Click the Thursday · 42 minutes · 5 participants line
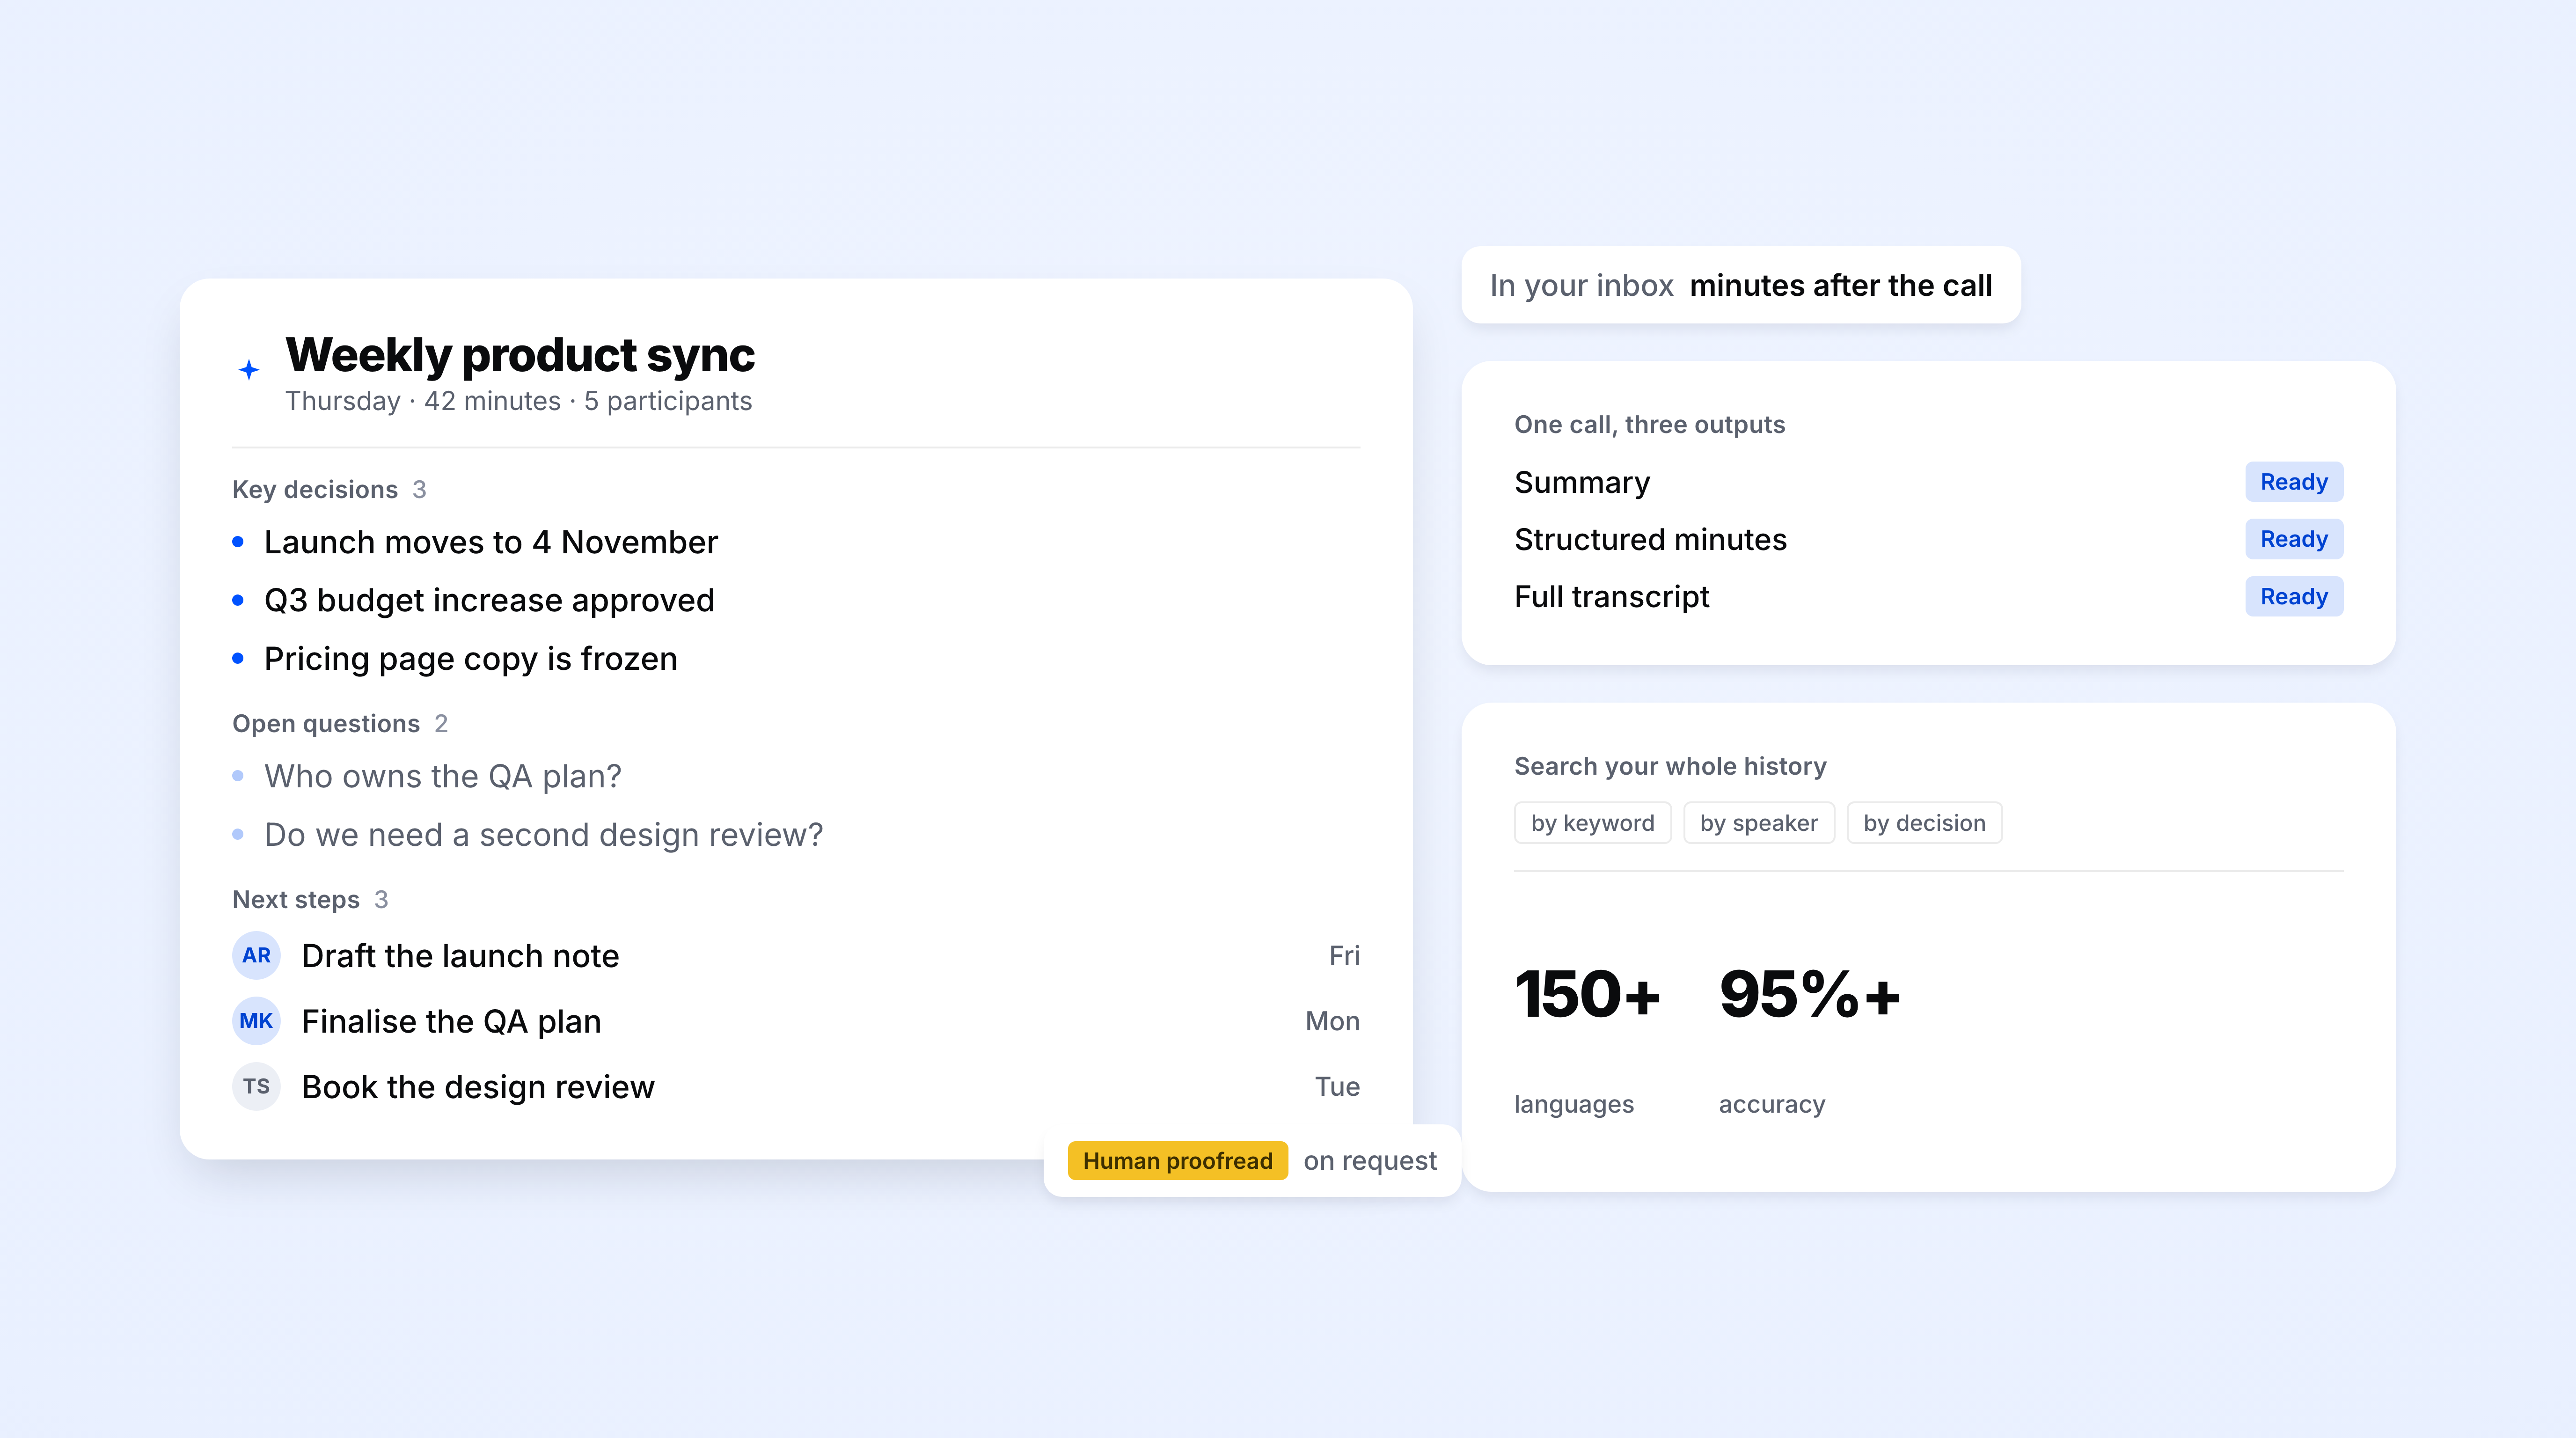Viewport: 2576px width, 1438px height. pos(518,401)
